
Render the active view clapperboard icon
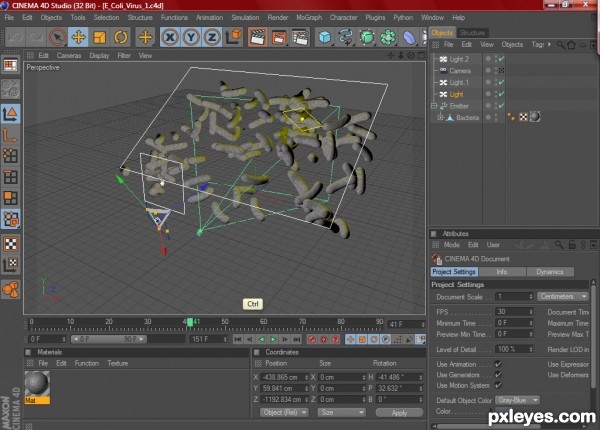pyautogui.click(x=258, y=37)
